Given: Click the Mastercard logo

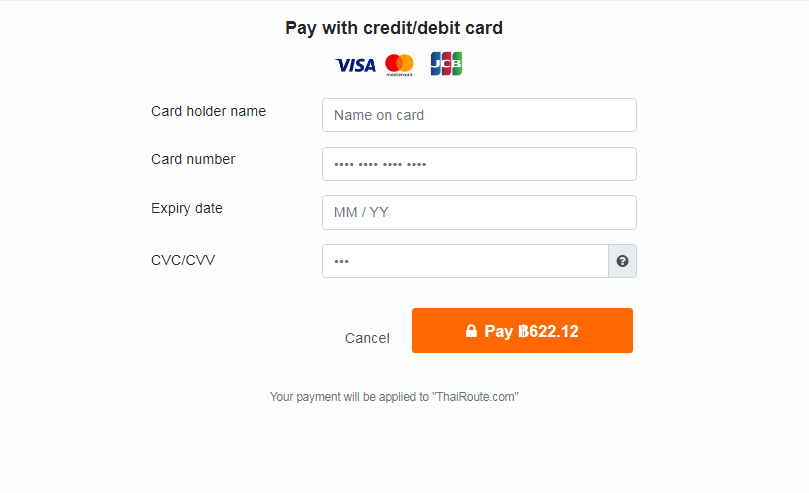Looking at the screenshot, I should (x=399, y=64).
